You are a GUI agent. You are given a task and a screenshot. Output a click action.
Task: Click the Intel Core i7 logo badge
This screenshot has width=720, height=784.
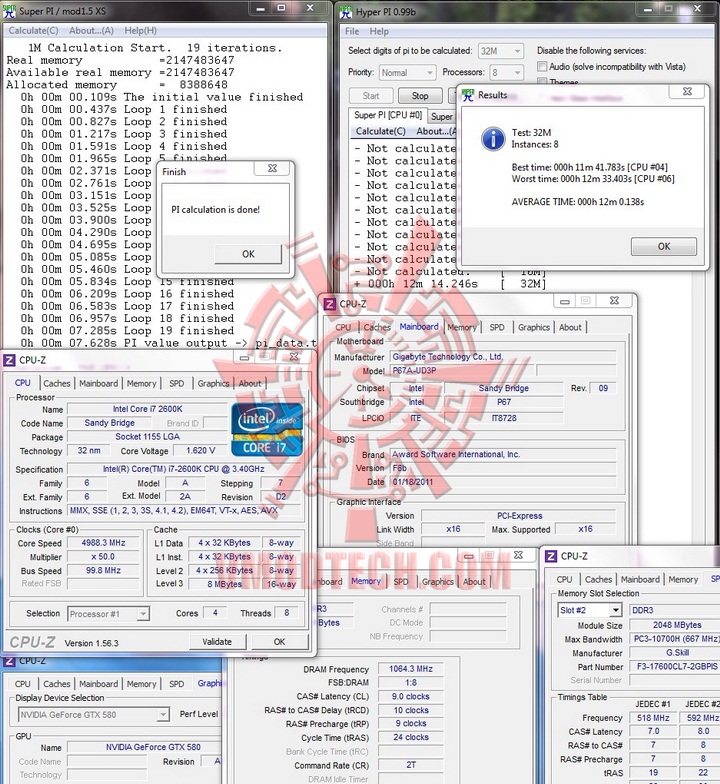(x=267, y=430)
